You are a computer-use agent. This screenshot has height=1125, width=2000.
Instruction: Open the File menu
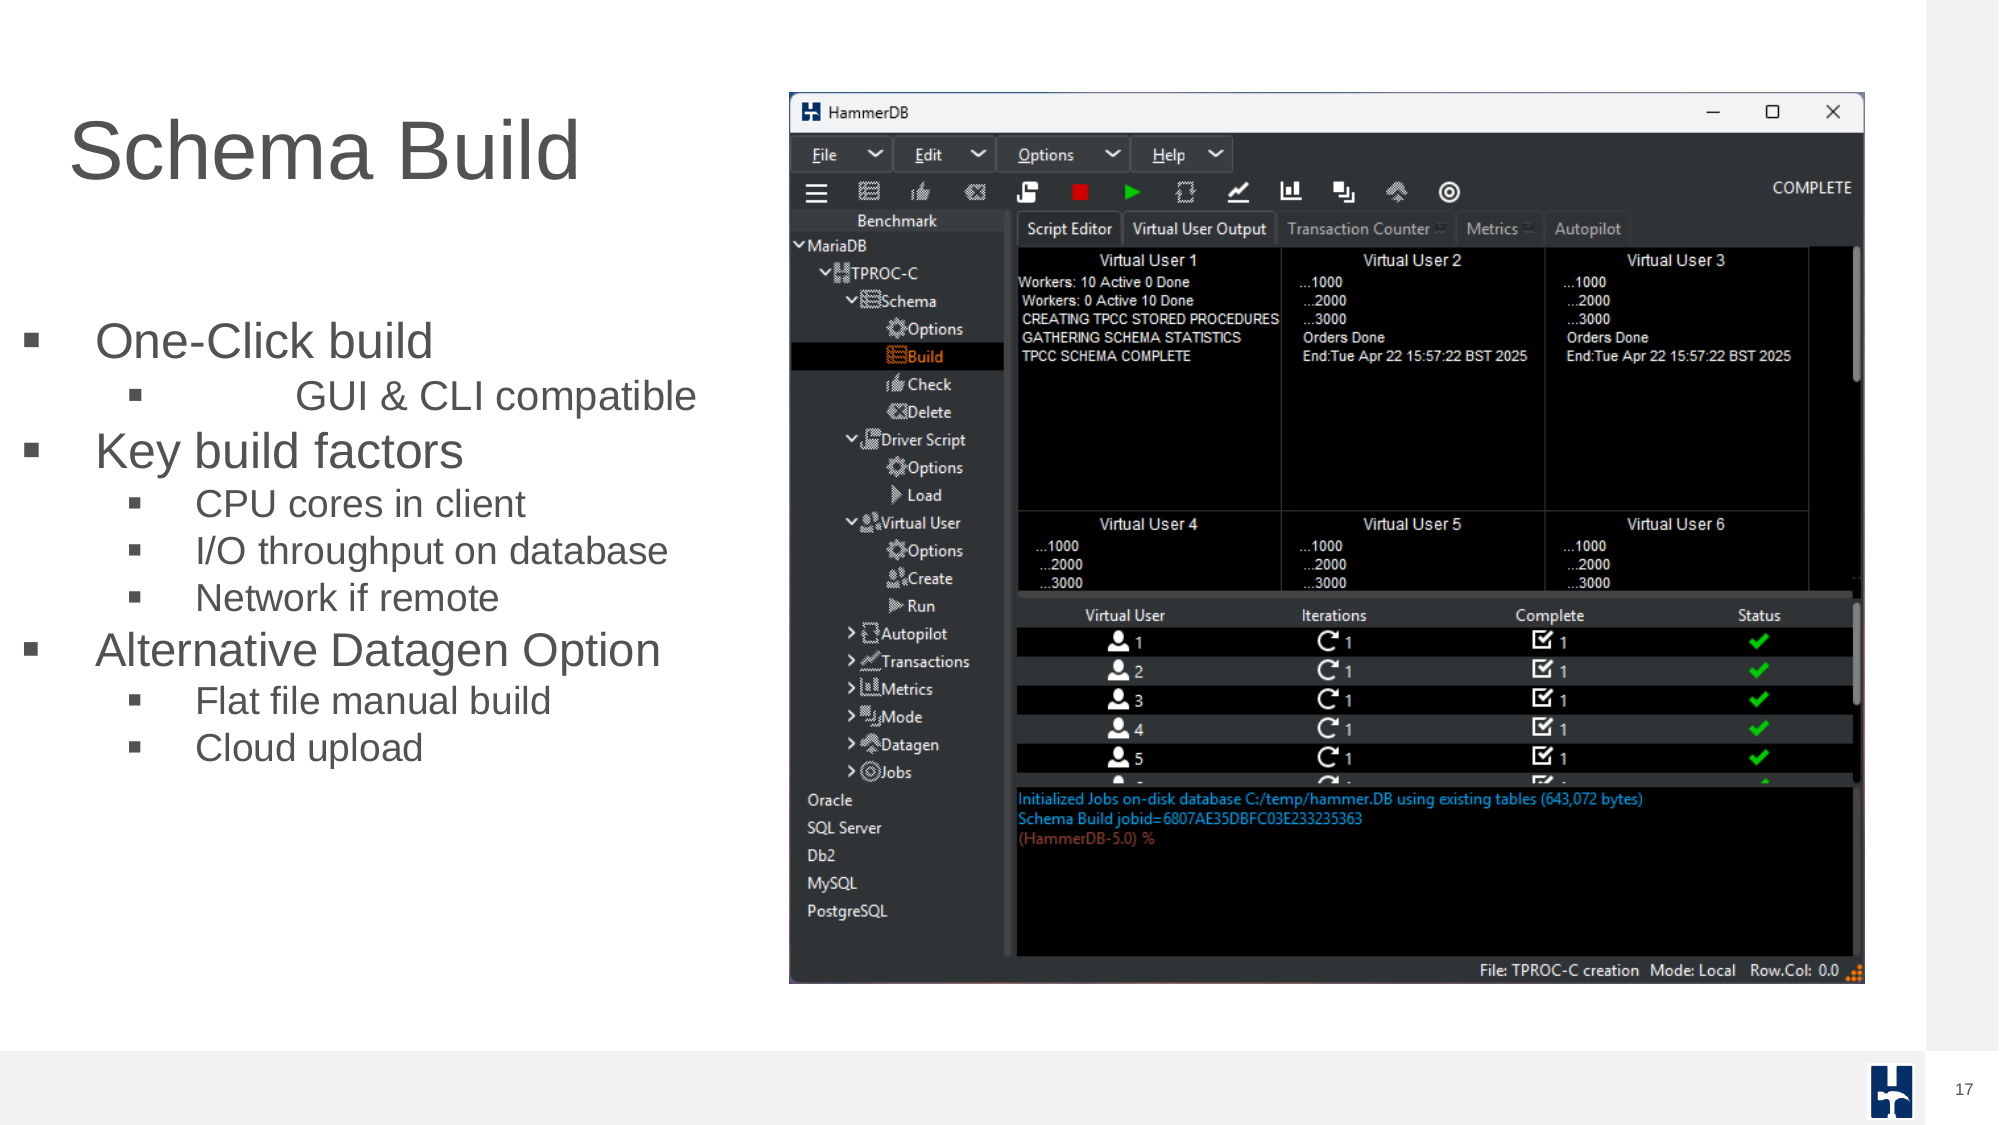click(x=824, y=155)
